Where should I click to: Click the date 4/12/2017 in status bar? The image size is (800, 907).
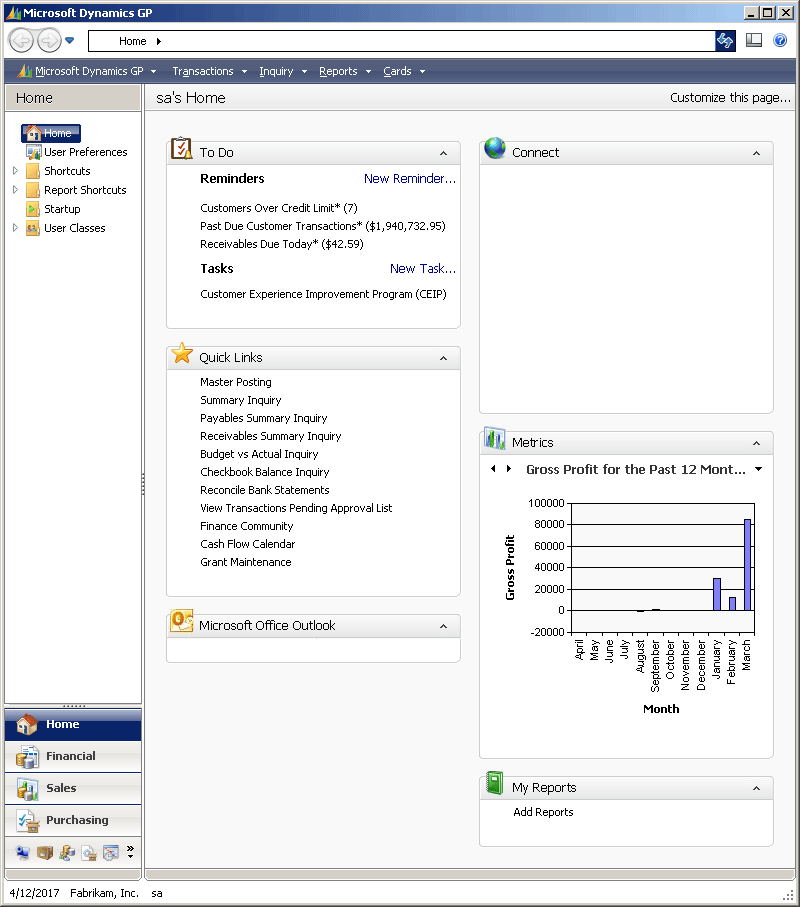(34, 893)
